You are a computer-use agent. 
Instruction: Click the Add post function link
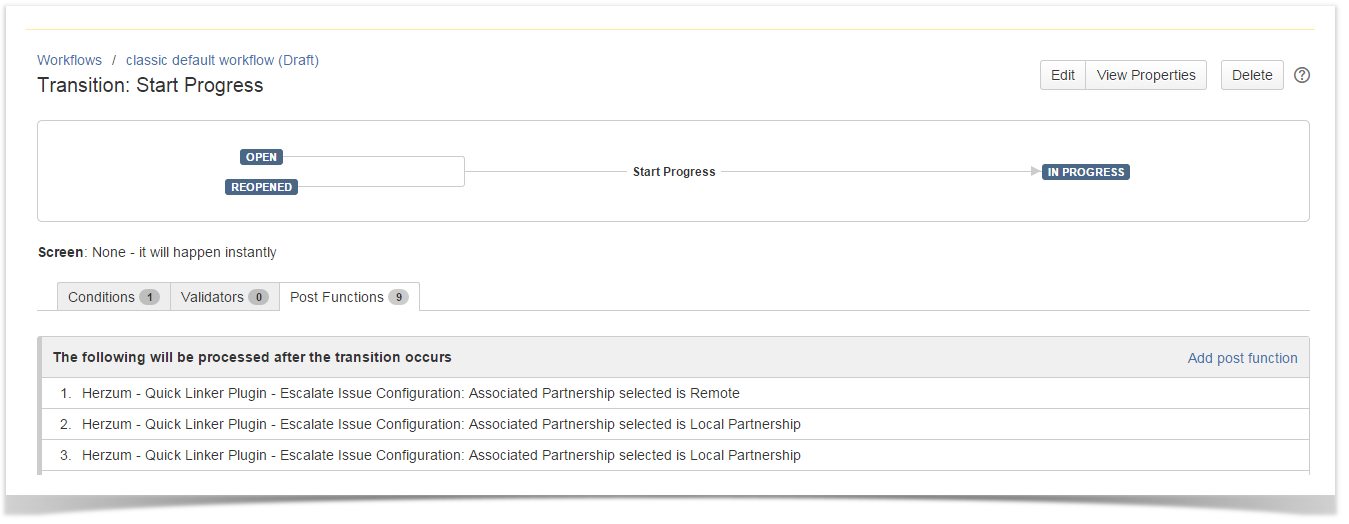(1242, 358)
